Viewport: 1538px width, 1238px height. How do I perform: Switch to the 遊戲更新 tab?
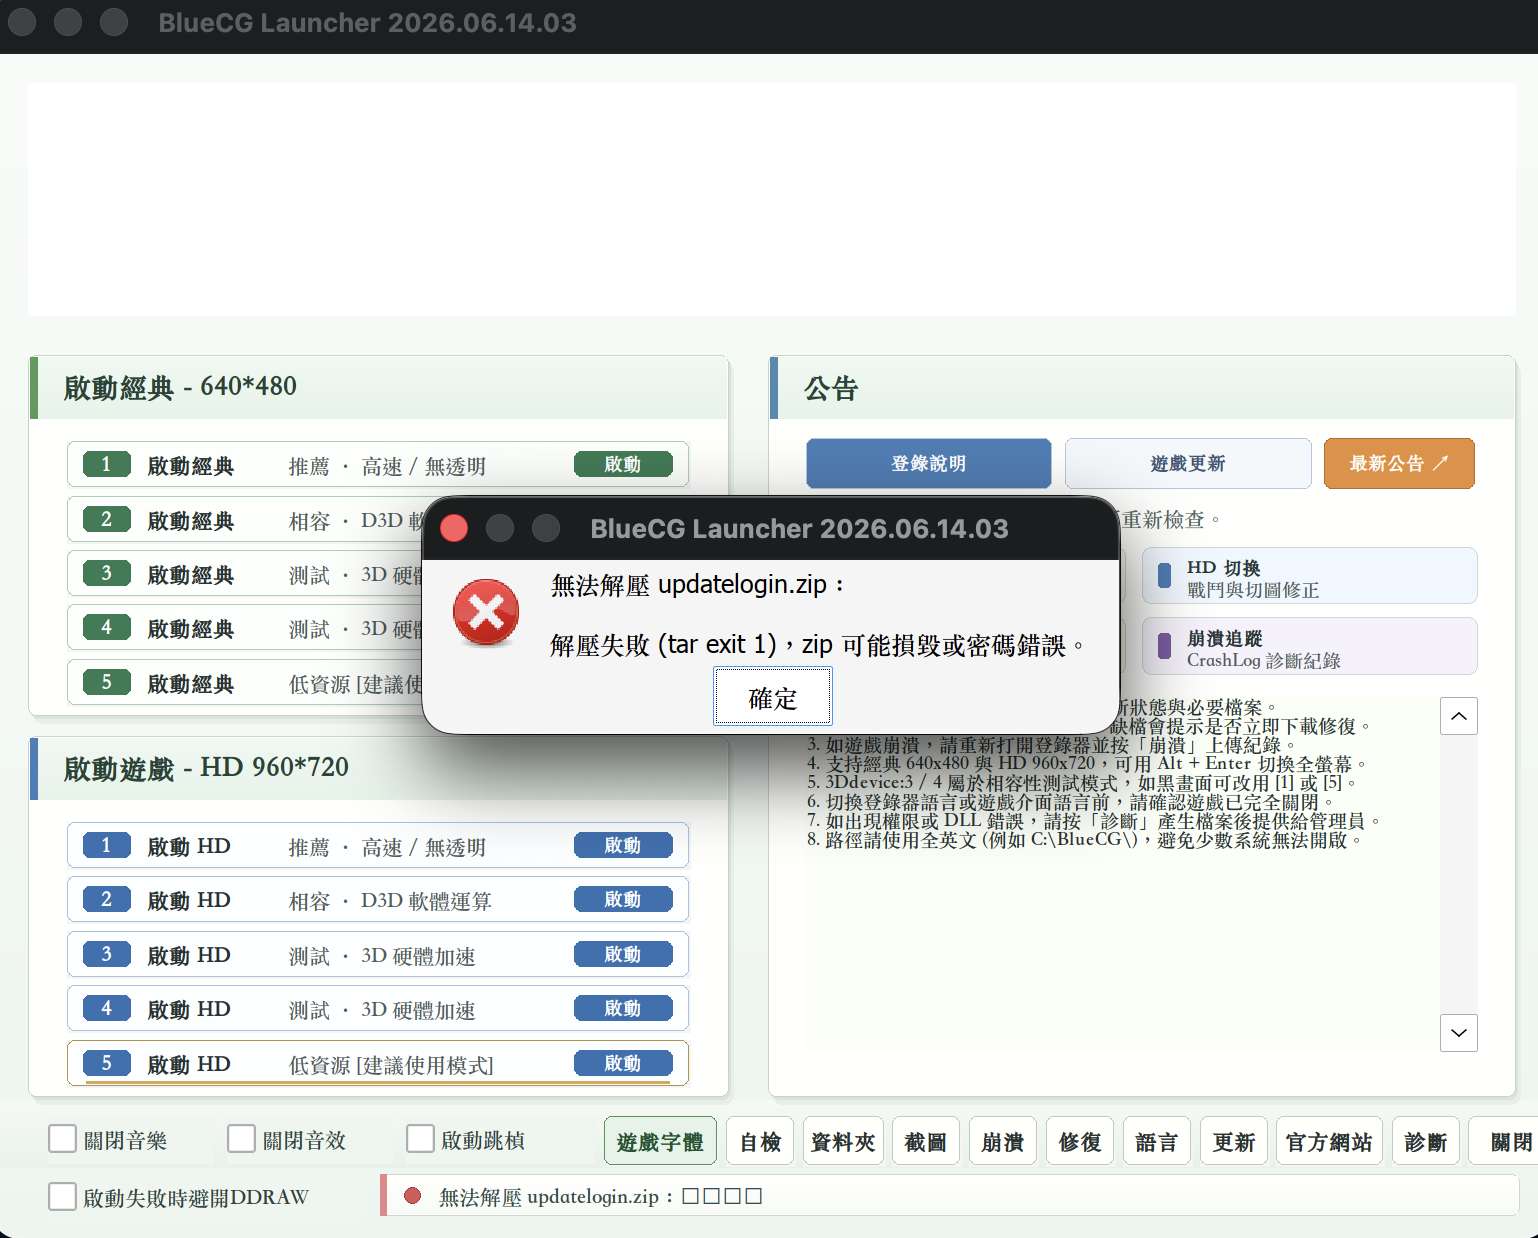[x=1188, y=463]
